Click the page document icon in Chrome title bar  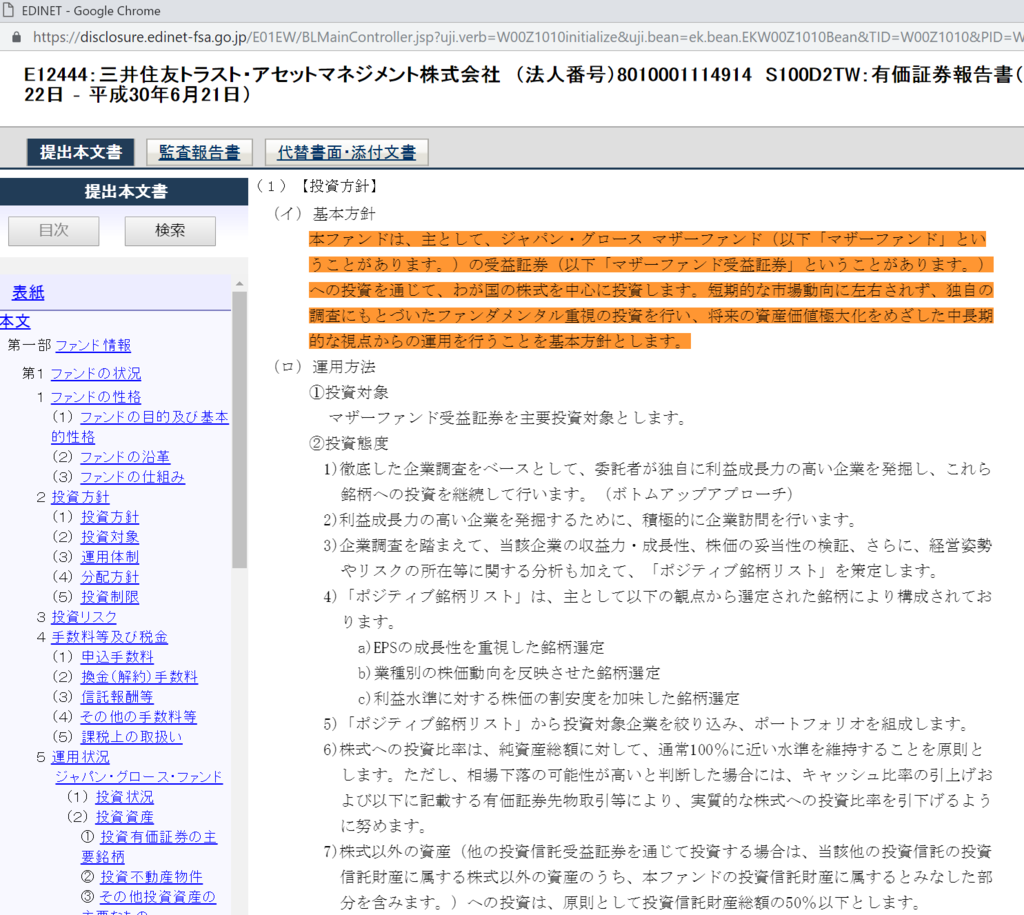[x=8, y=10]
